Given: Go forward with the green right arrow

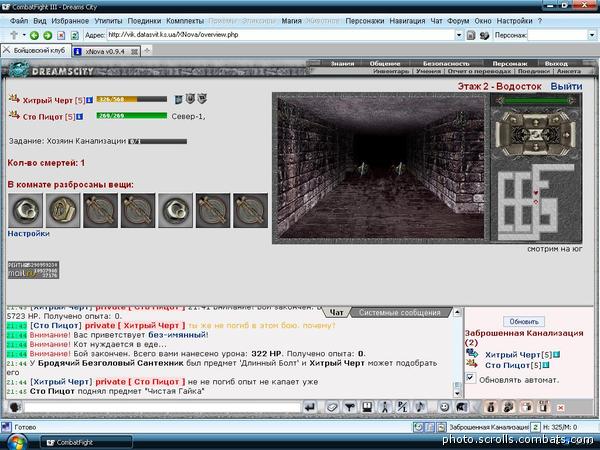Looking at the screenshot, I should point(47,35).
